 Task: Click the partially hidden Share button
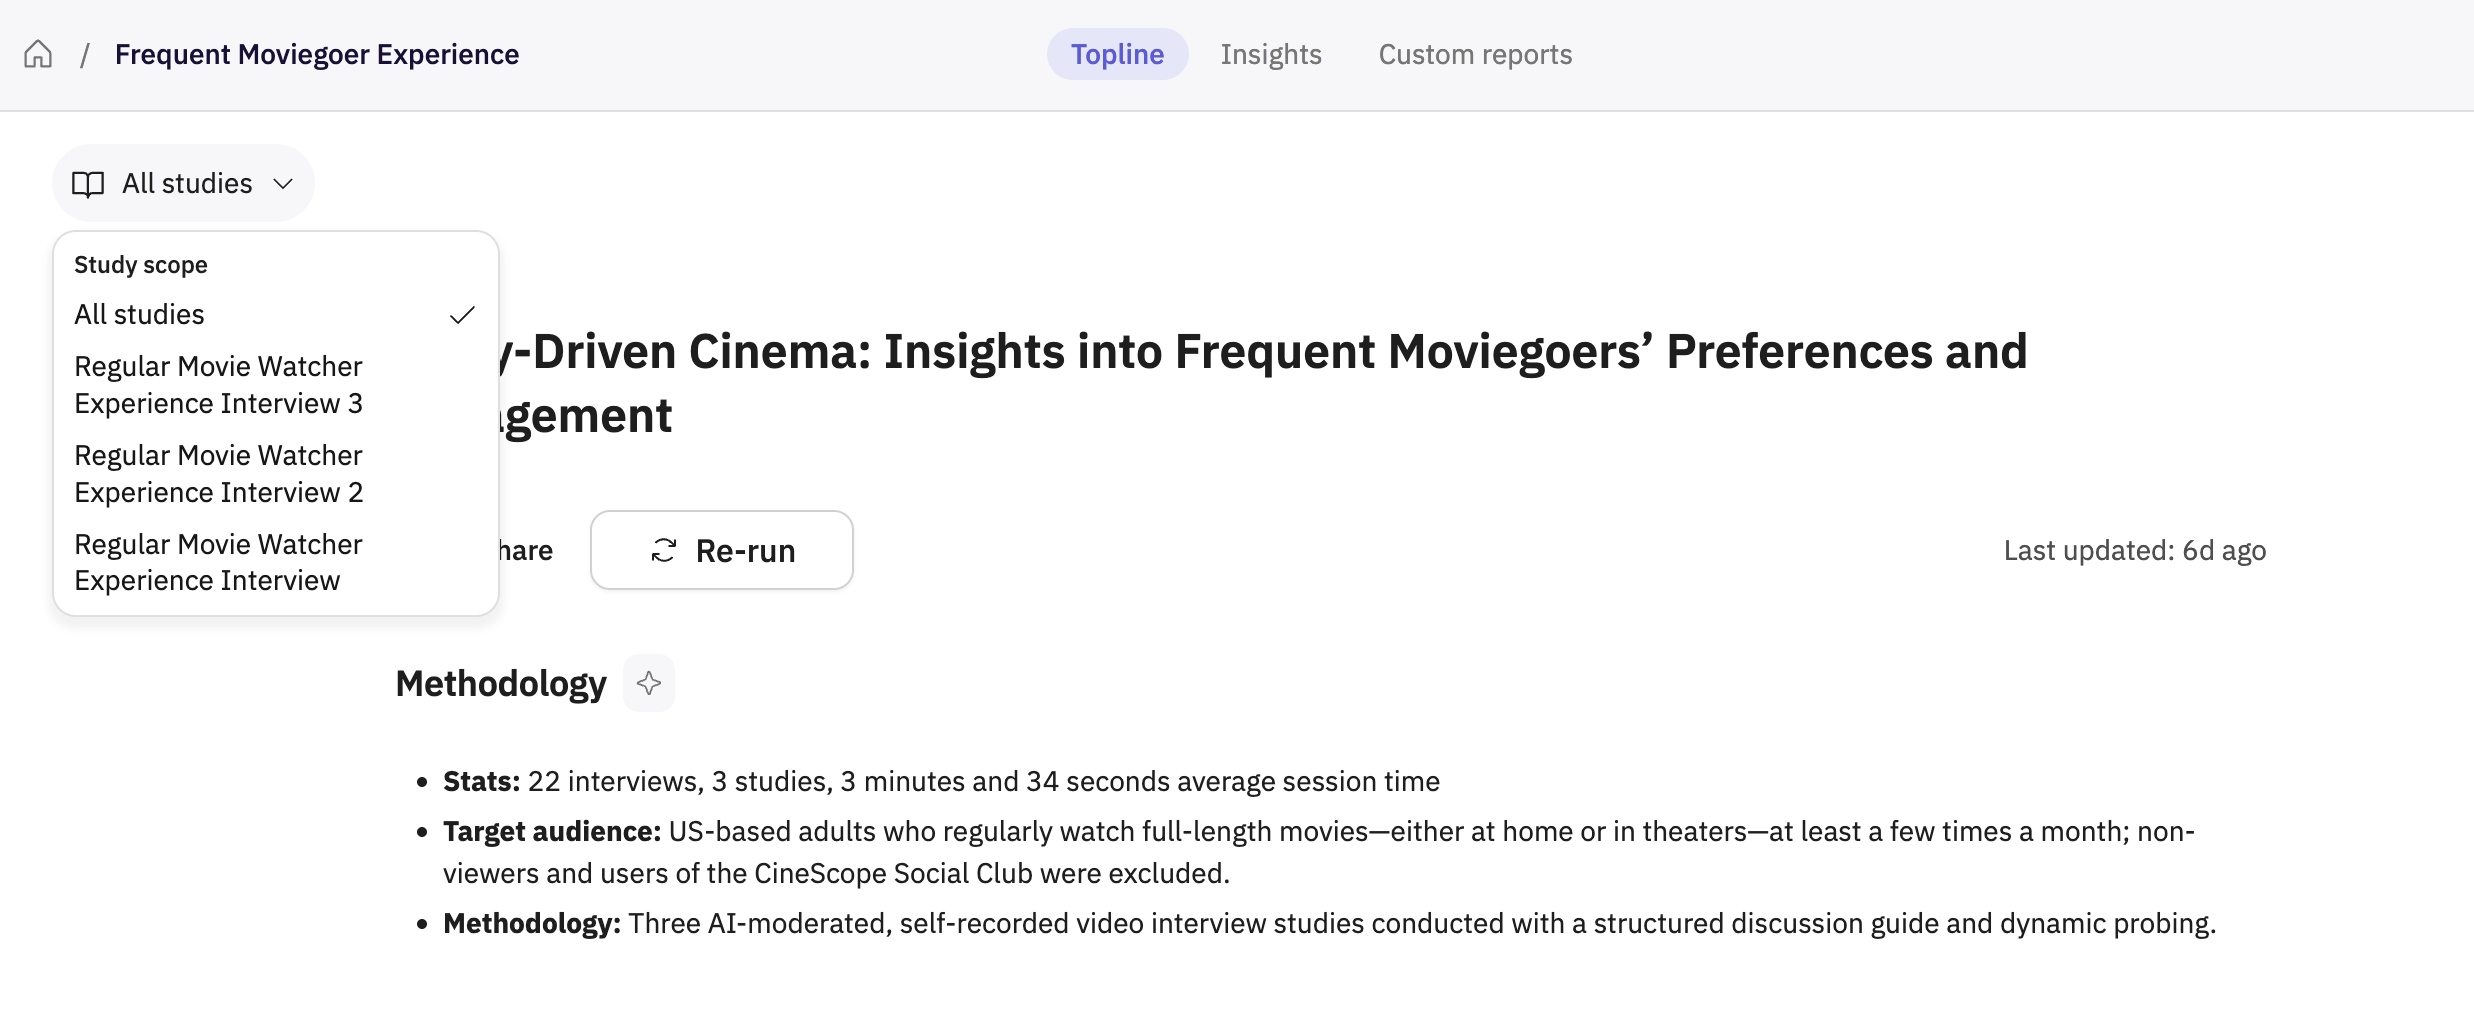pos(526,550)
